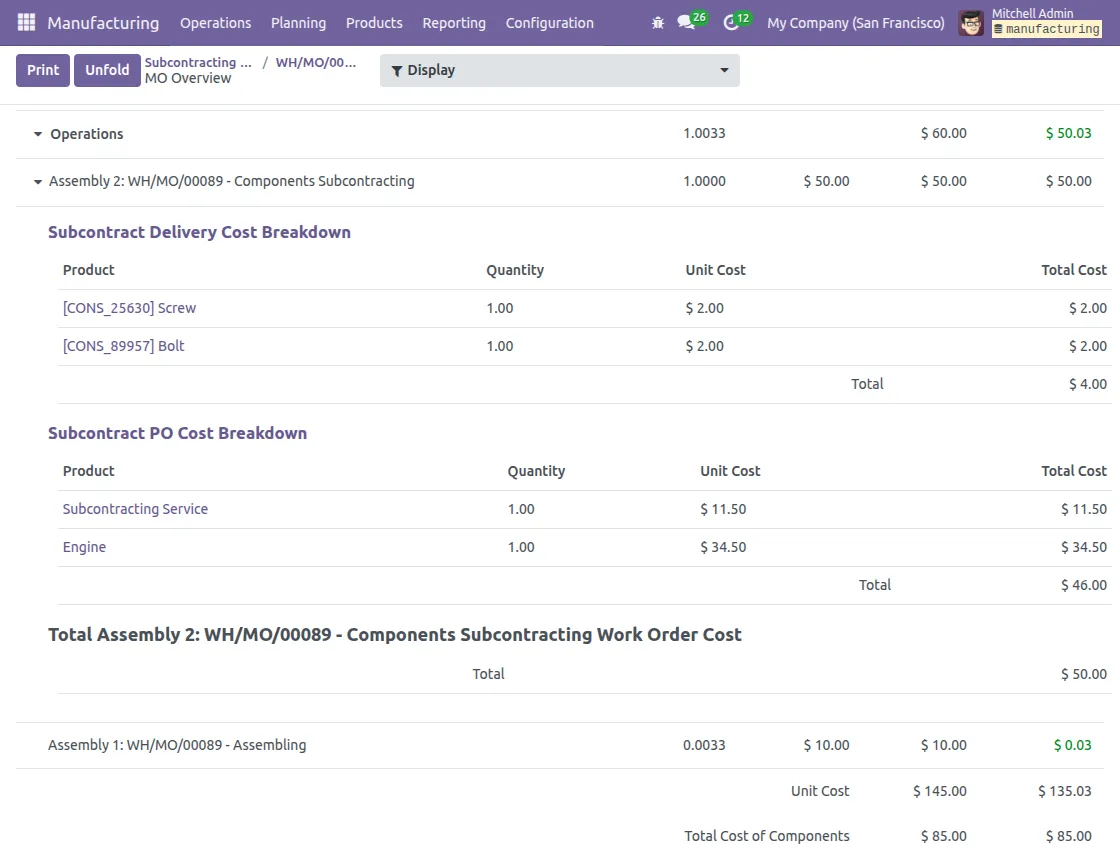Click the Print button

[x=42, y=70]
